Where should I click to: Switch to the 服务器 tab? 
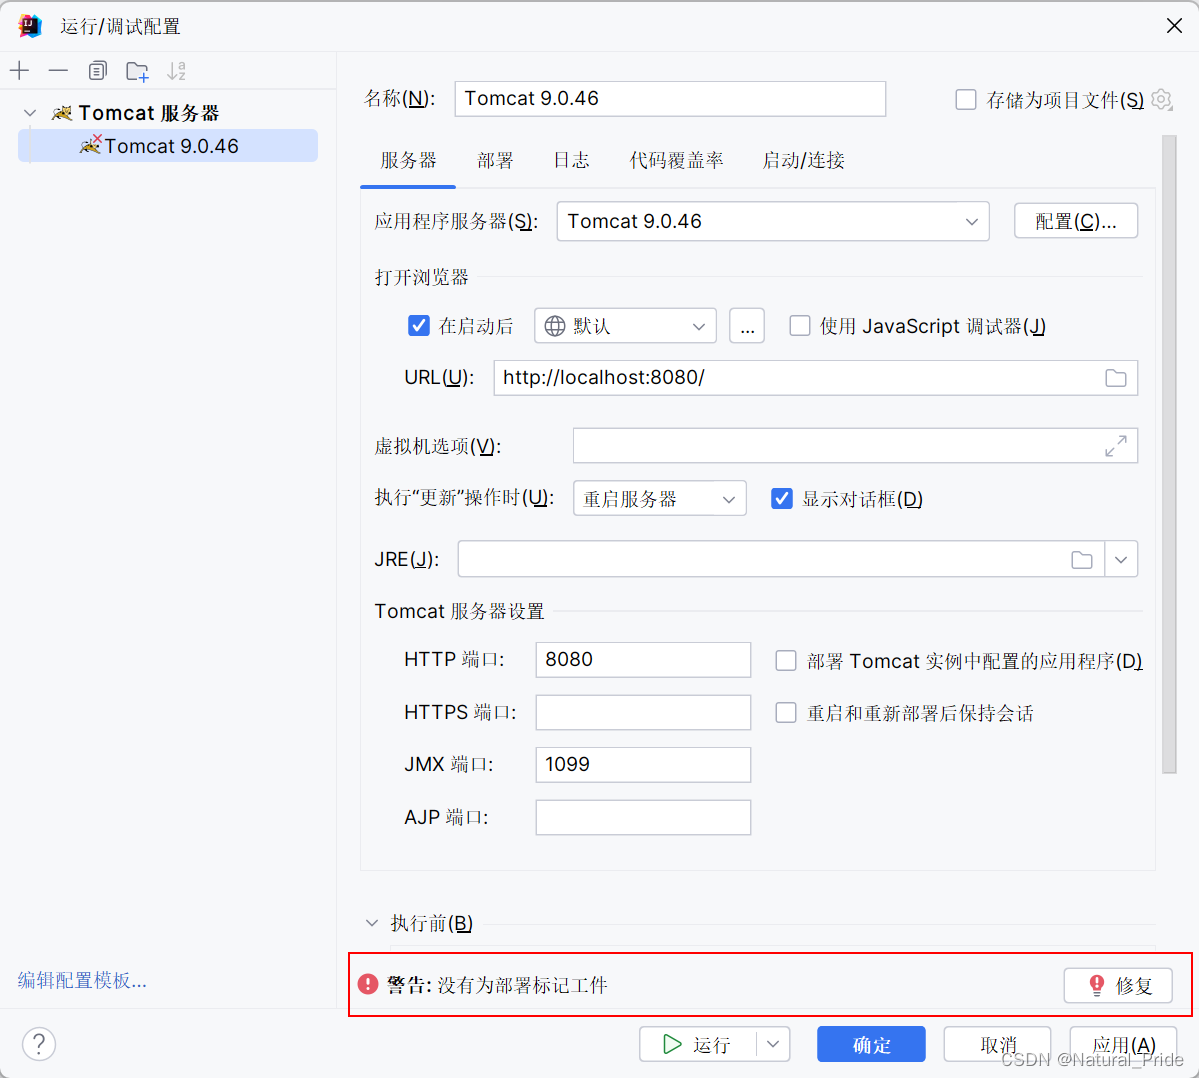click(x=408, y=161)
